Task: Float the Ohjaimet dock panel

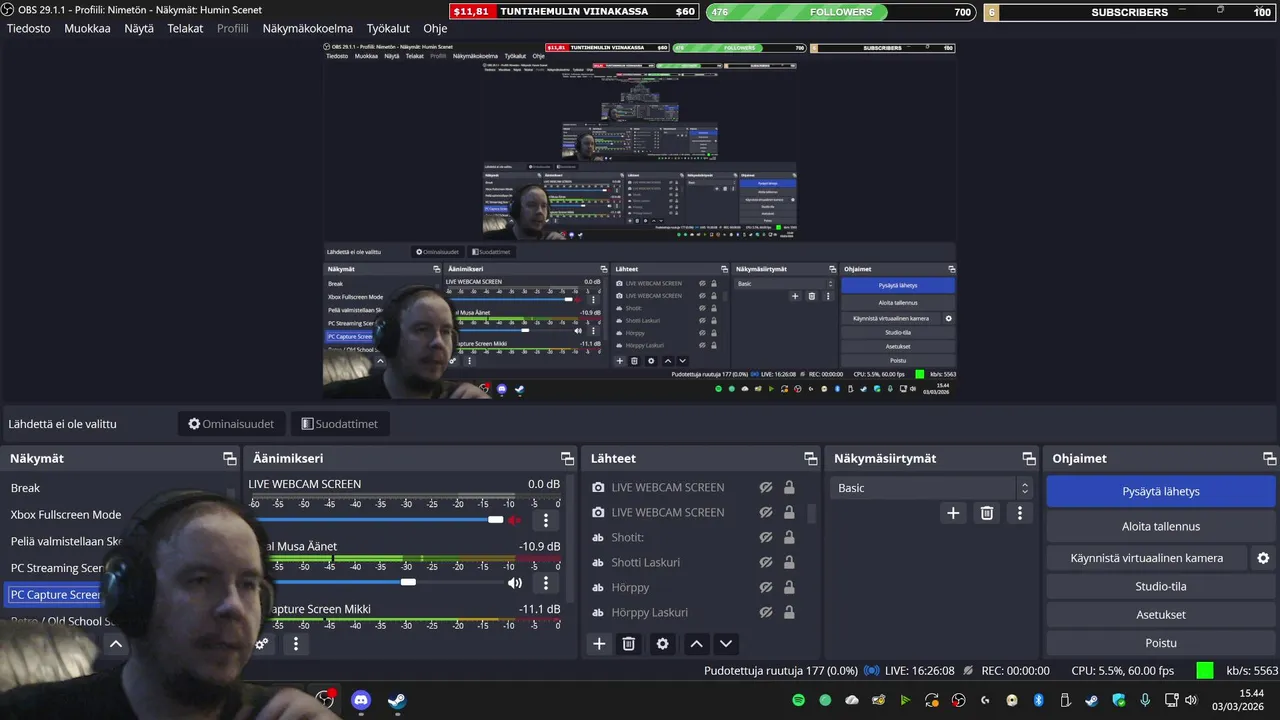Action: point(1270,458)
